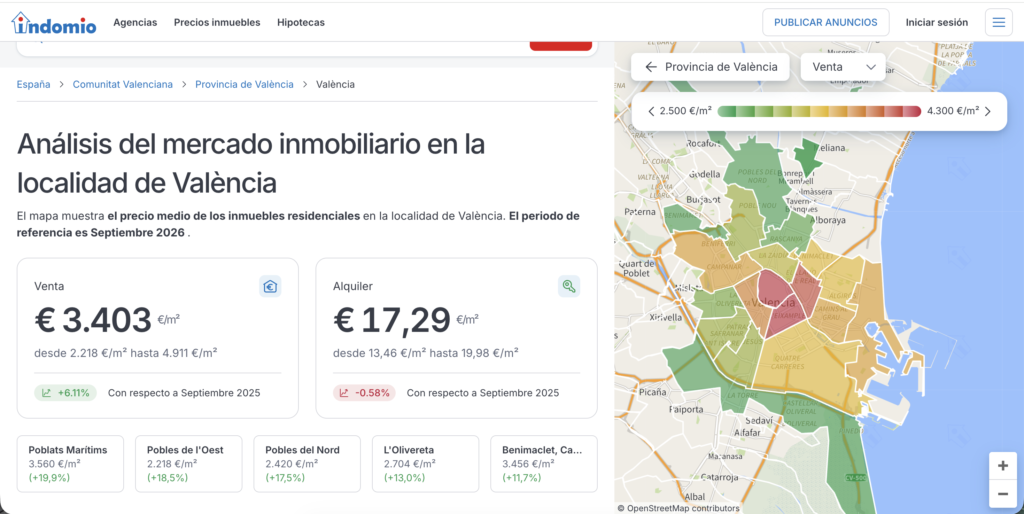
Task: Click the left chevron of price legend
Action: 651,112
